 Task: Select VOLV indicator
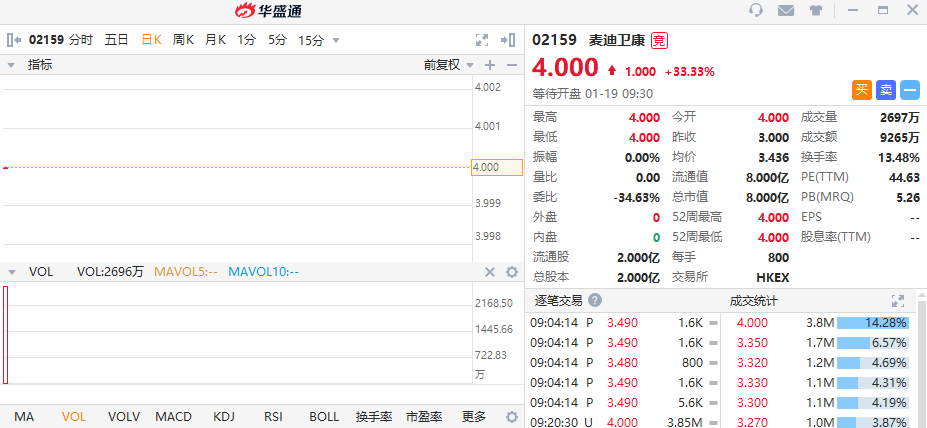pyautogui.click(x=124, y=416)
